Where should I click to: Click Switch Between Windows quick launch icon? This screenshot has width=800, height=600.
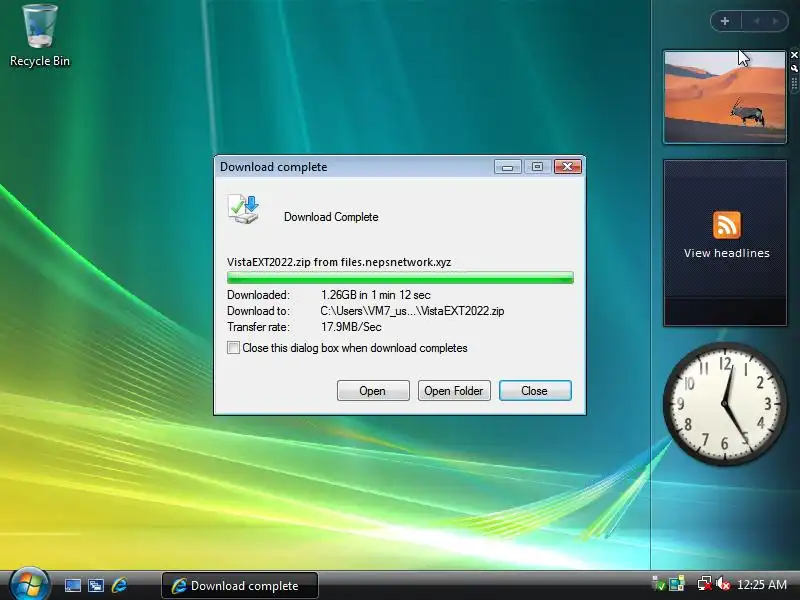pyautogui.click(x=96, y=585)
